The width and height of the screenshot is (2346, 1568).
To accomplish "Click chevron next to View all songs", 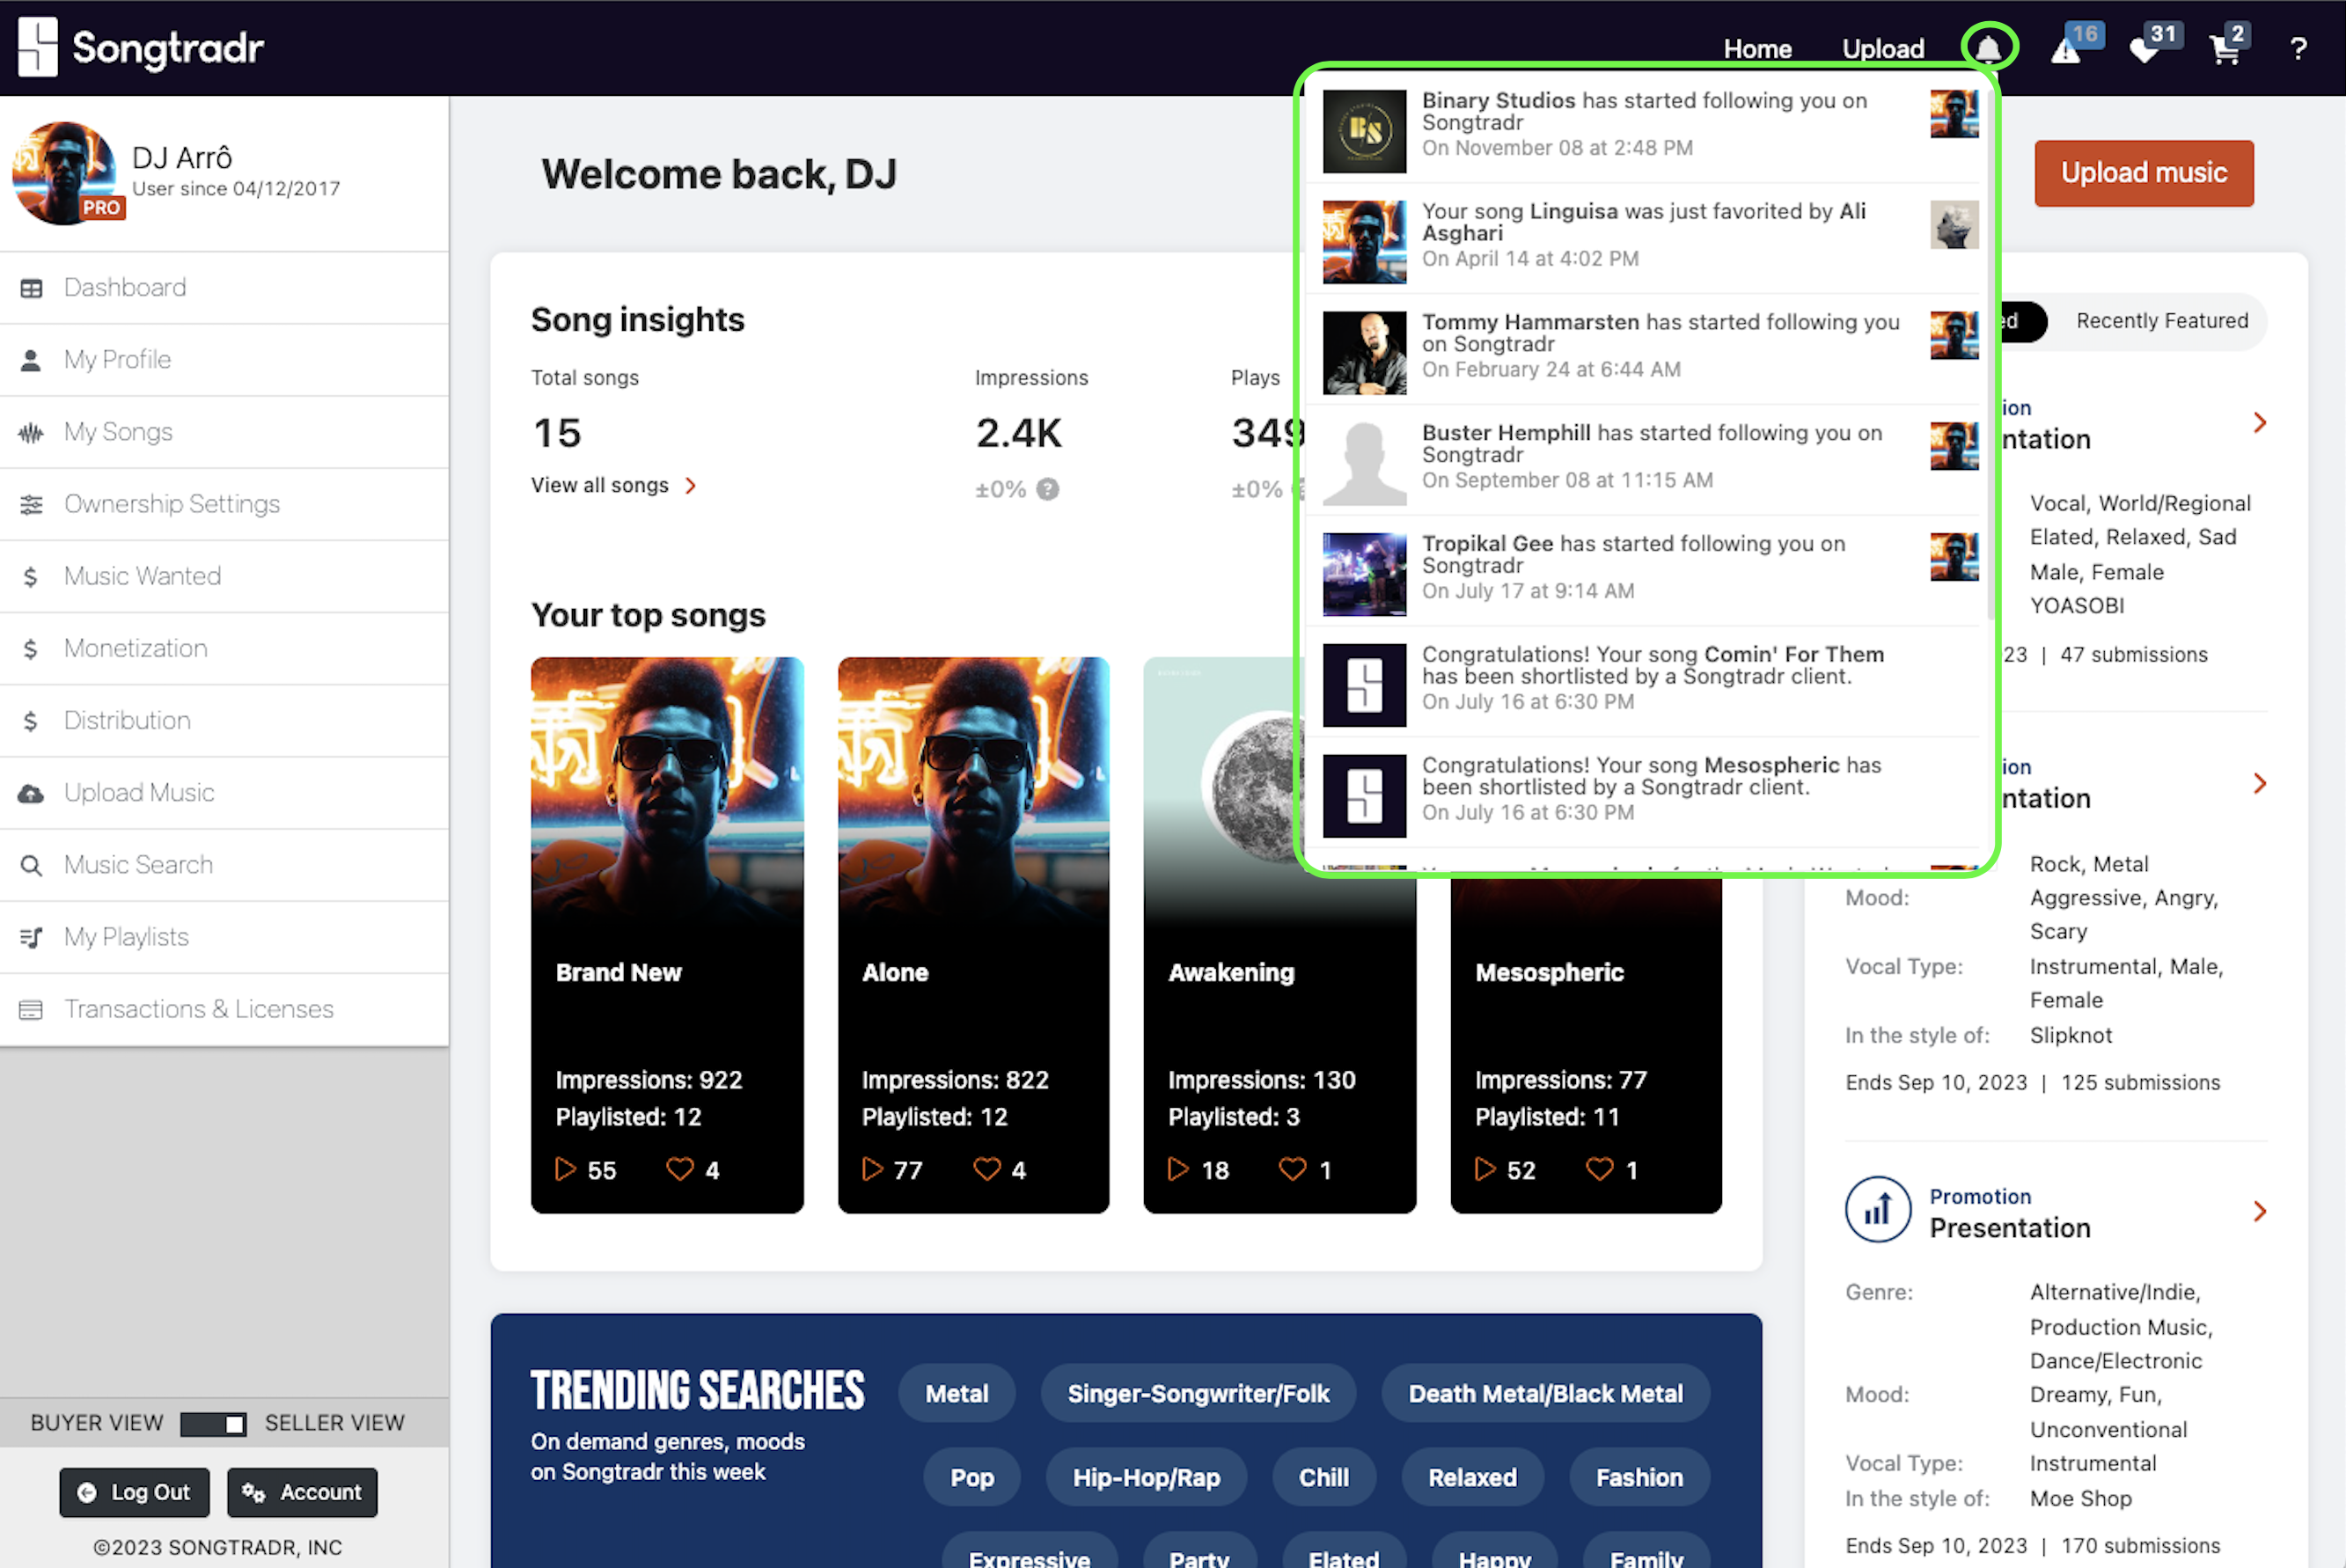I will [x=690, y=486].
